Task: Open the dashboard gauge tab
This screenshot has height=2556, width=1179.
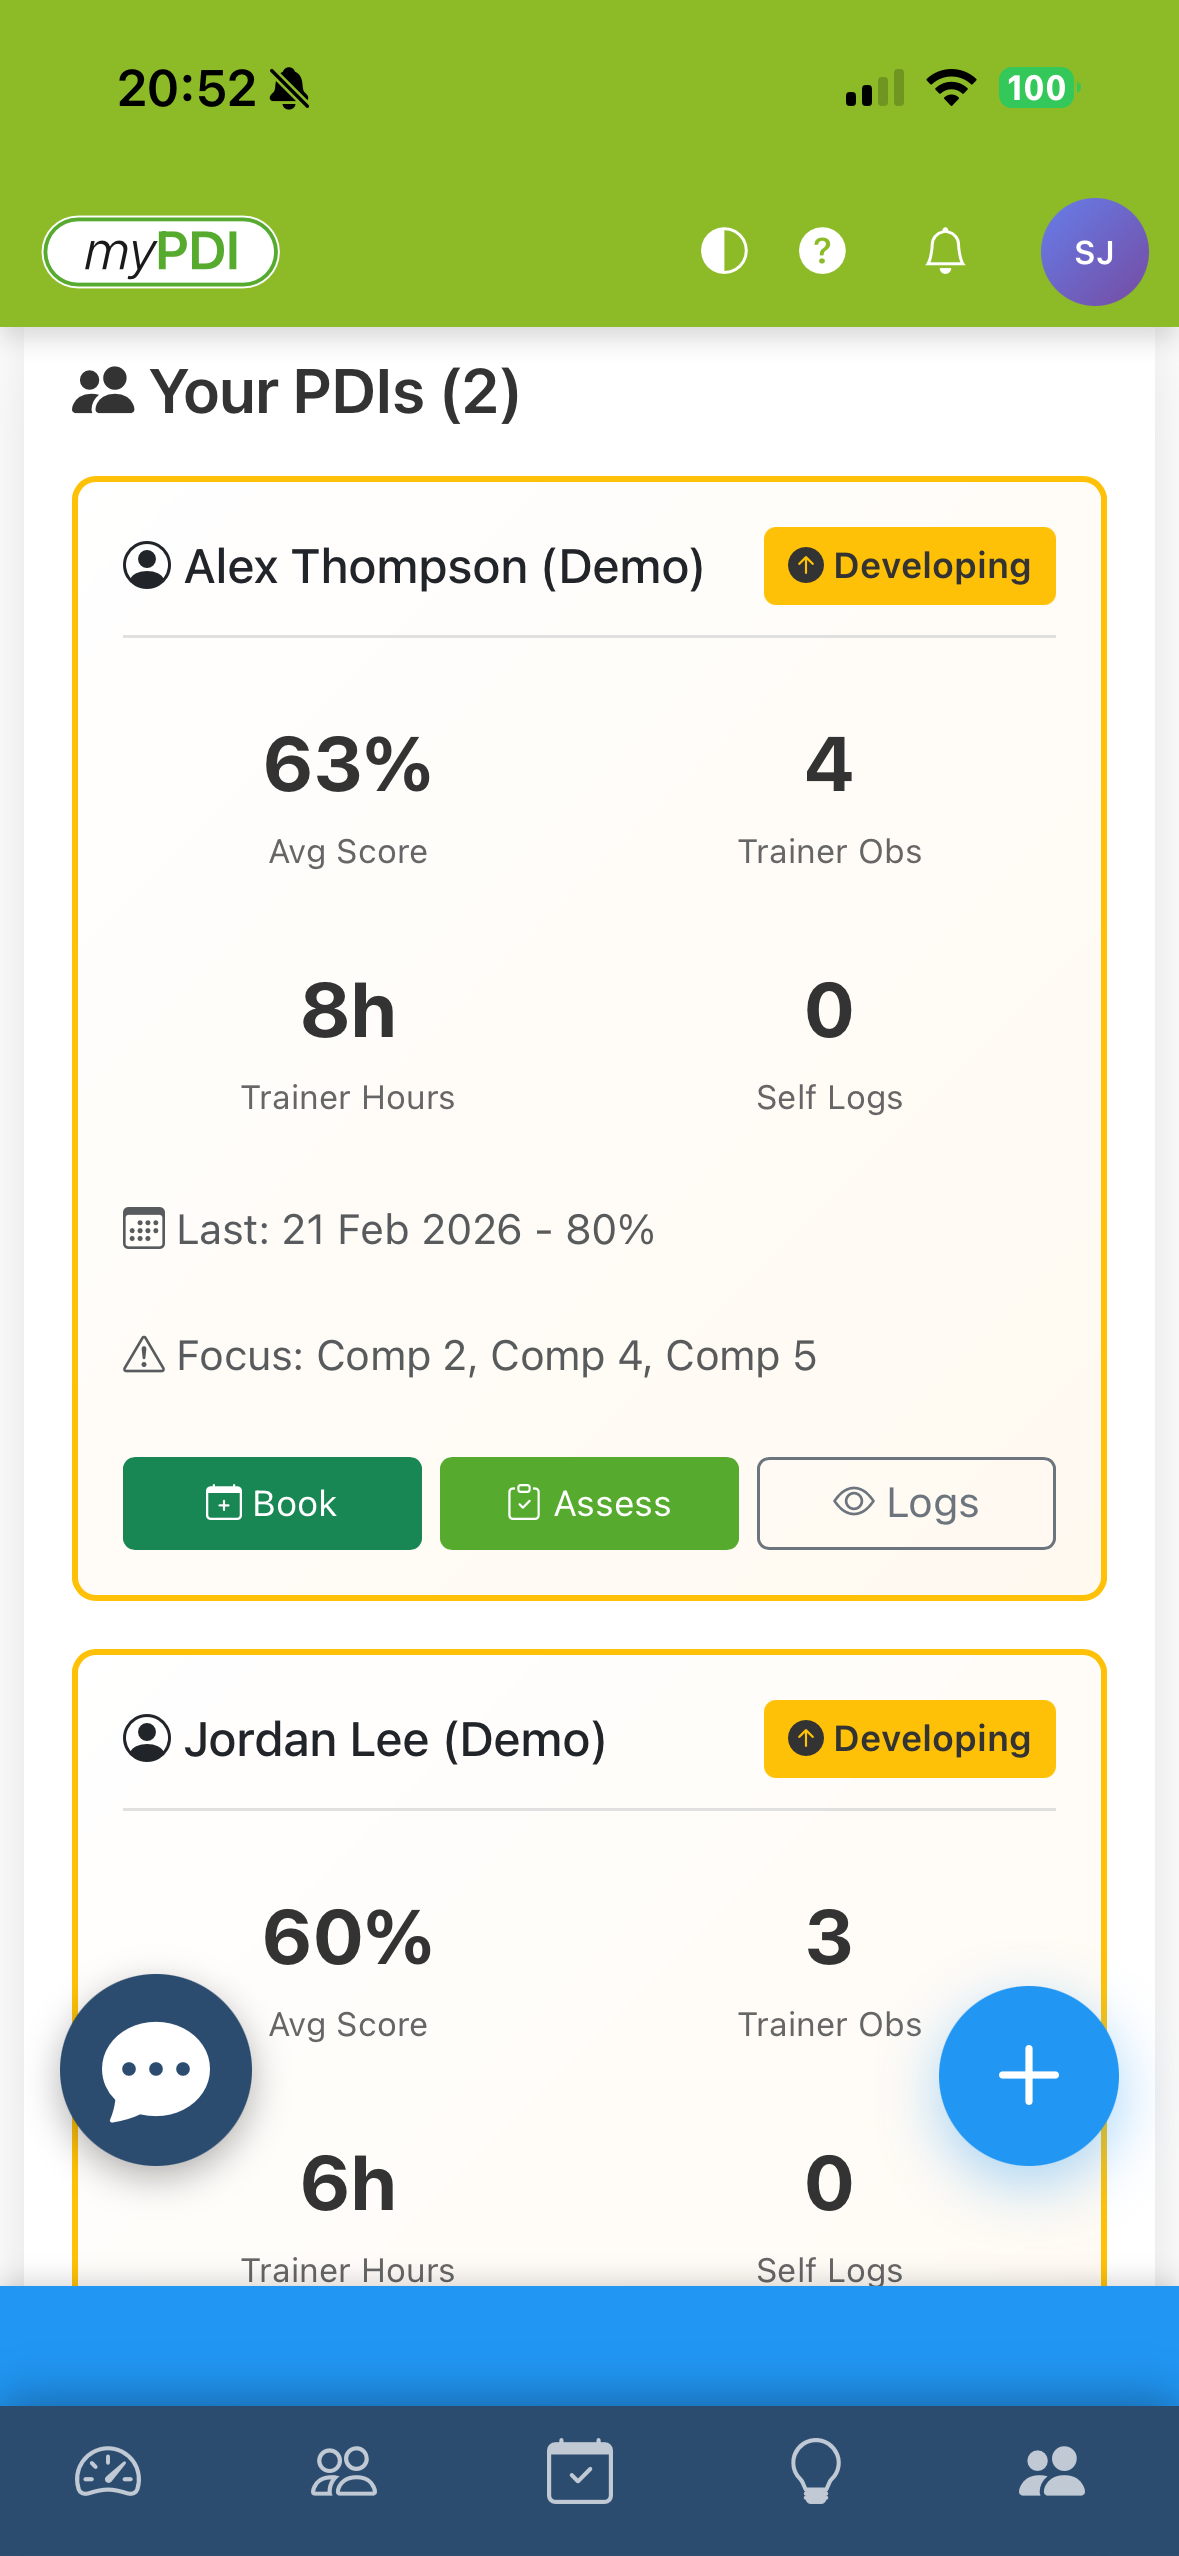Action: pyautogui.click(x=108, y=2472)
